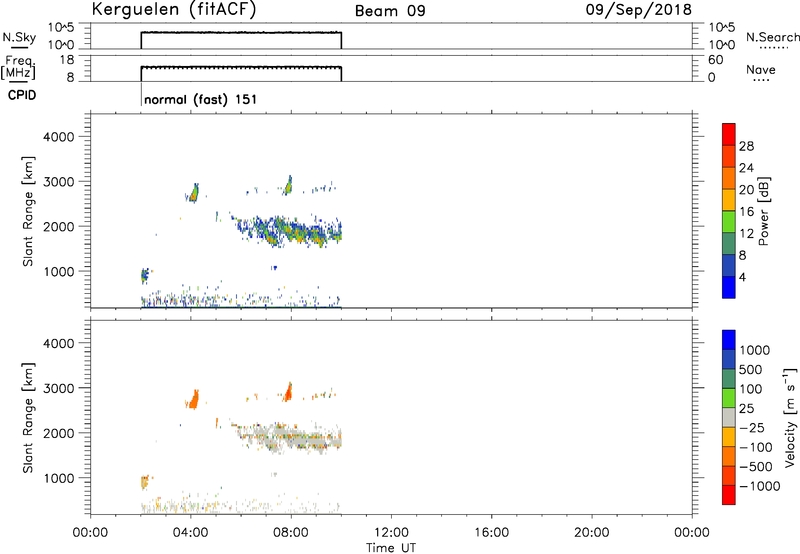The width and height of the screenshot is (800, 554).
Task: Click the '25' value on velocity colorbar
Action: tap(746, 408)
